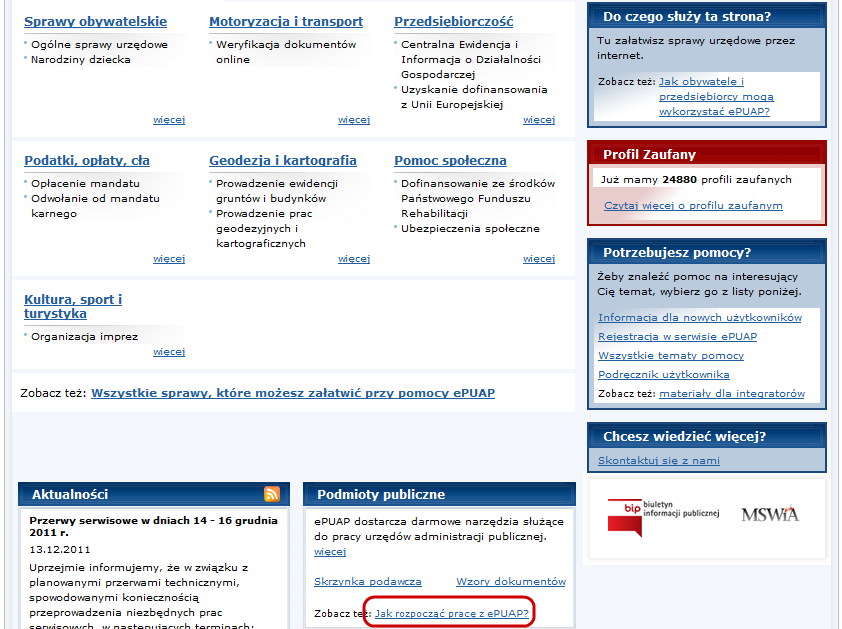
Task: Open the Przedsiębiorczość category
Action: coord(454,21)
